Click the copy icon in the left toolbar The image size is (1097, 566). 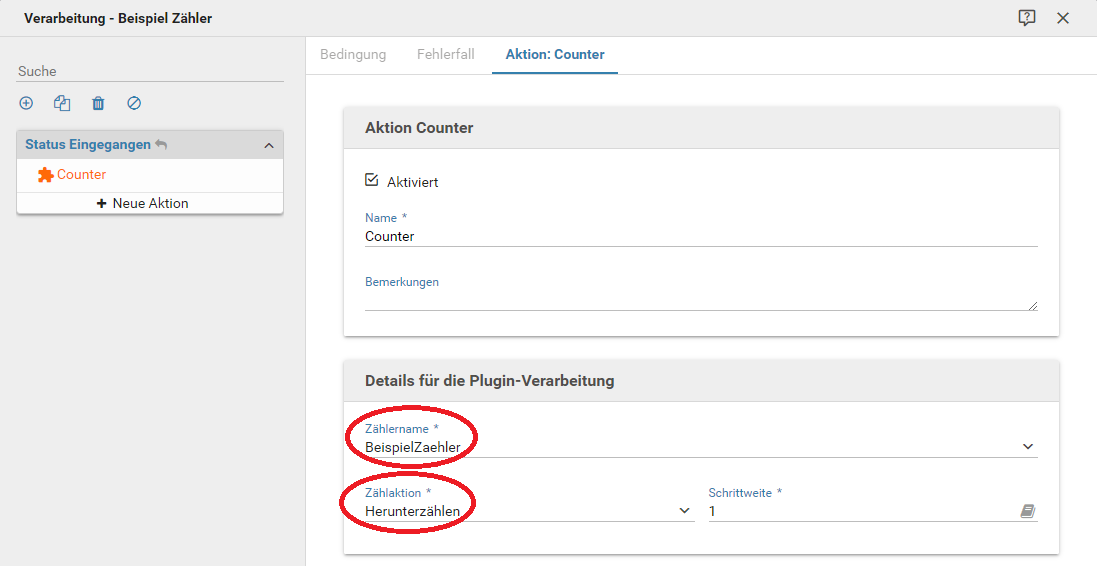tap(62, 103)
